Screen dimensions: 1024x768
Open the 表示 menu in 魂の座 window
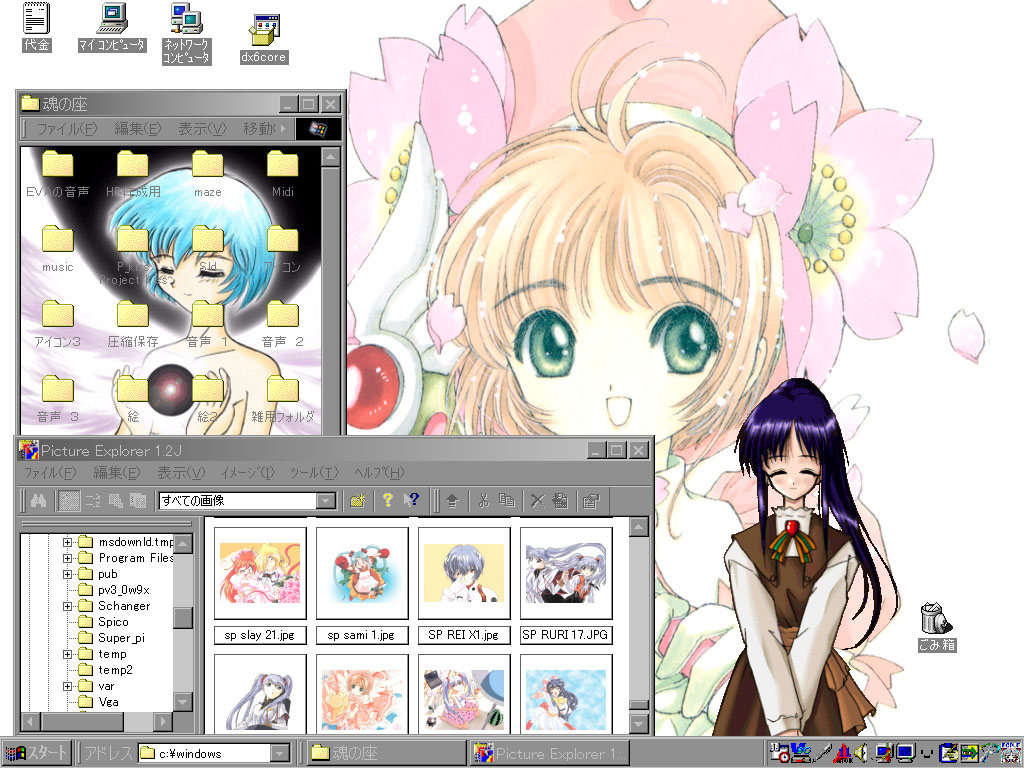click(x=202, y=129)
